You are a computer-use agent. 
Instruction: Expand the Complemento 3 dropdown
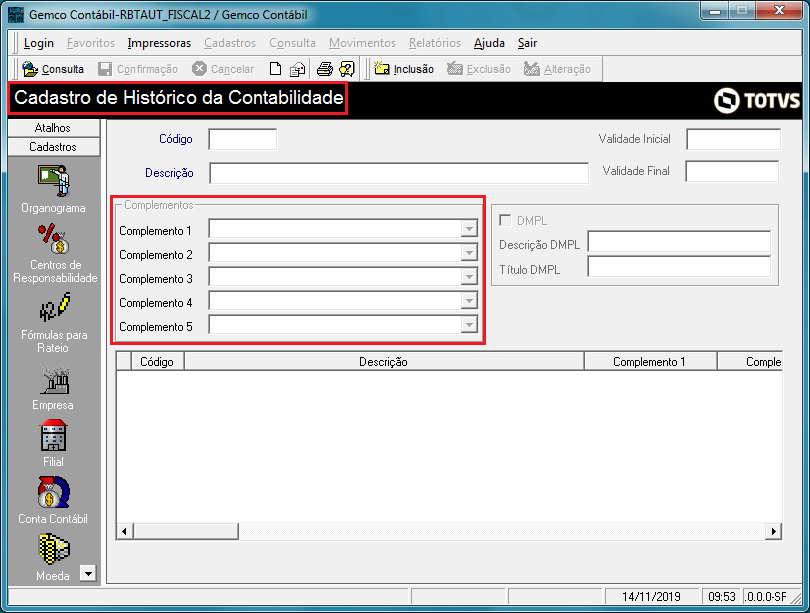[469, 277]
